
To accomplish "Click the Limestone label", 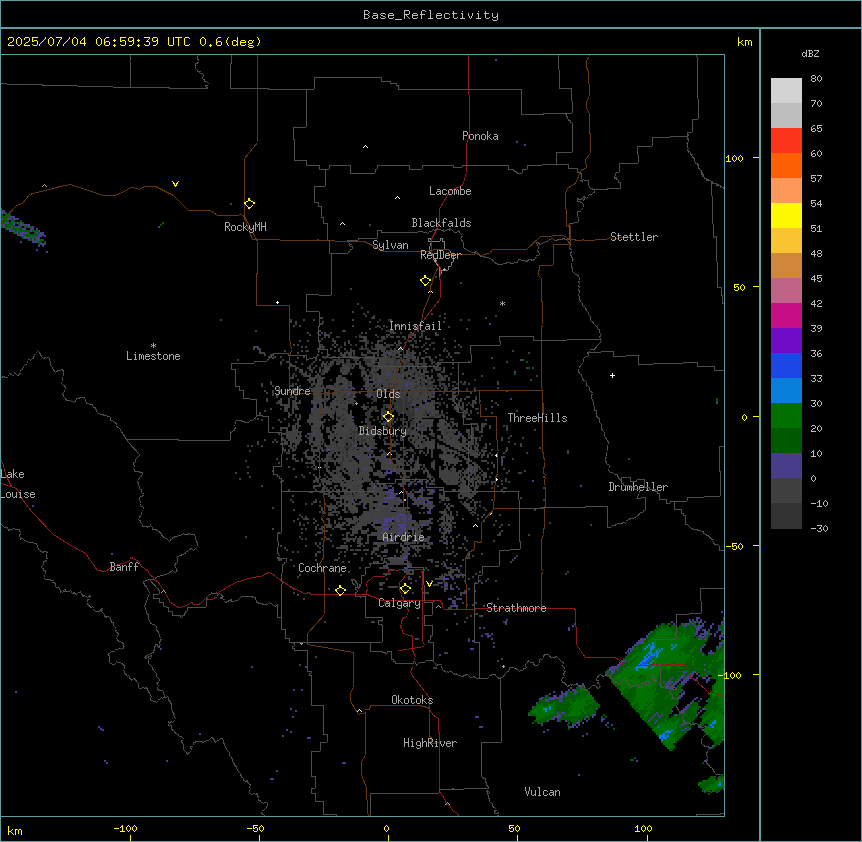I will (x=153, y=356).
